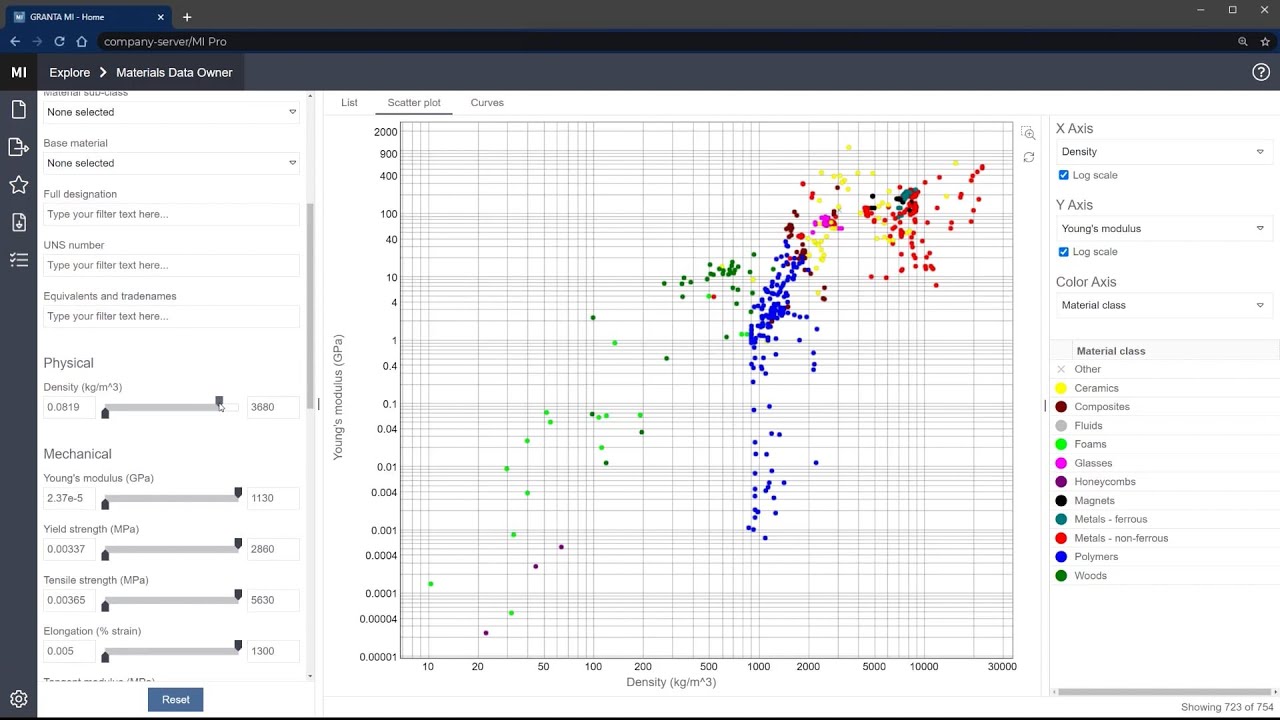Click Tensile strength slider maximum handle
Image resolution: width=1280 pixels, height=720 pixels.
238,595
